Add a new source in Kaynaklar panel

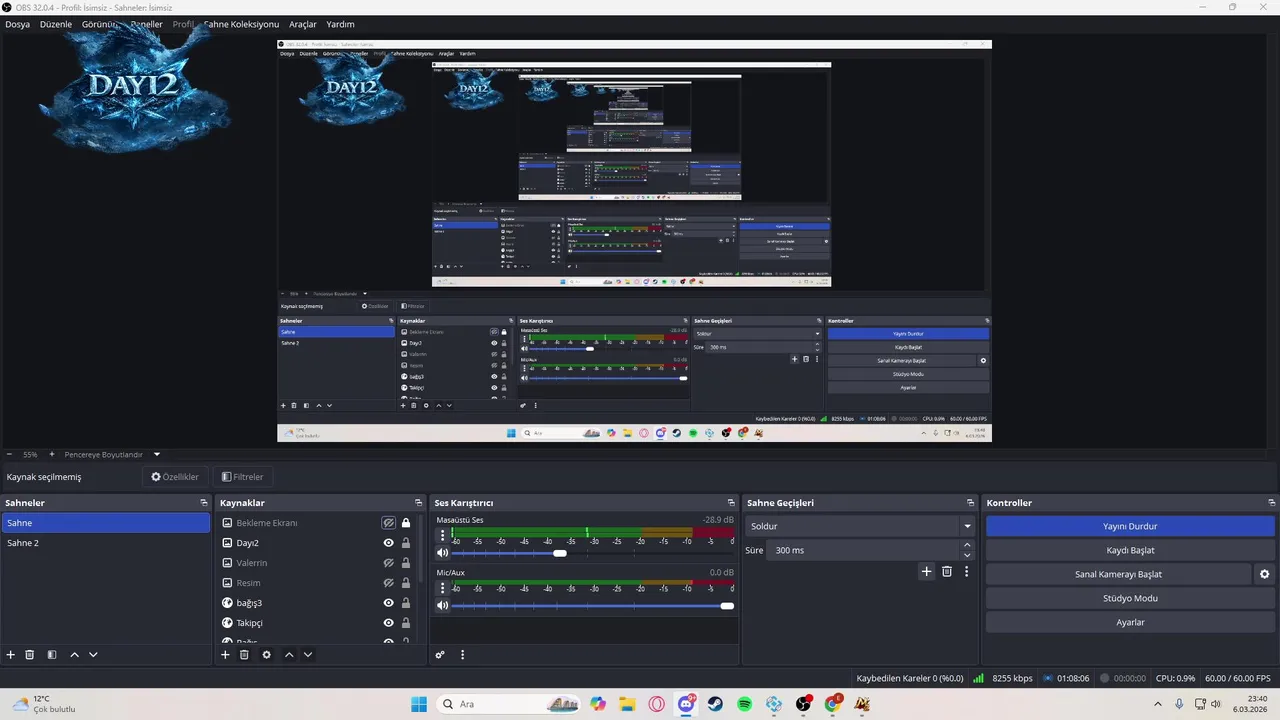[225, 654]
